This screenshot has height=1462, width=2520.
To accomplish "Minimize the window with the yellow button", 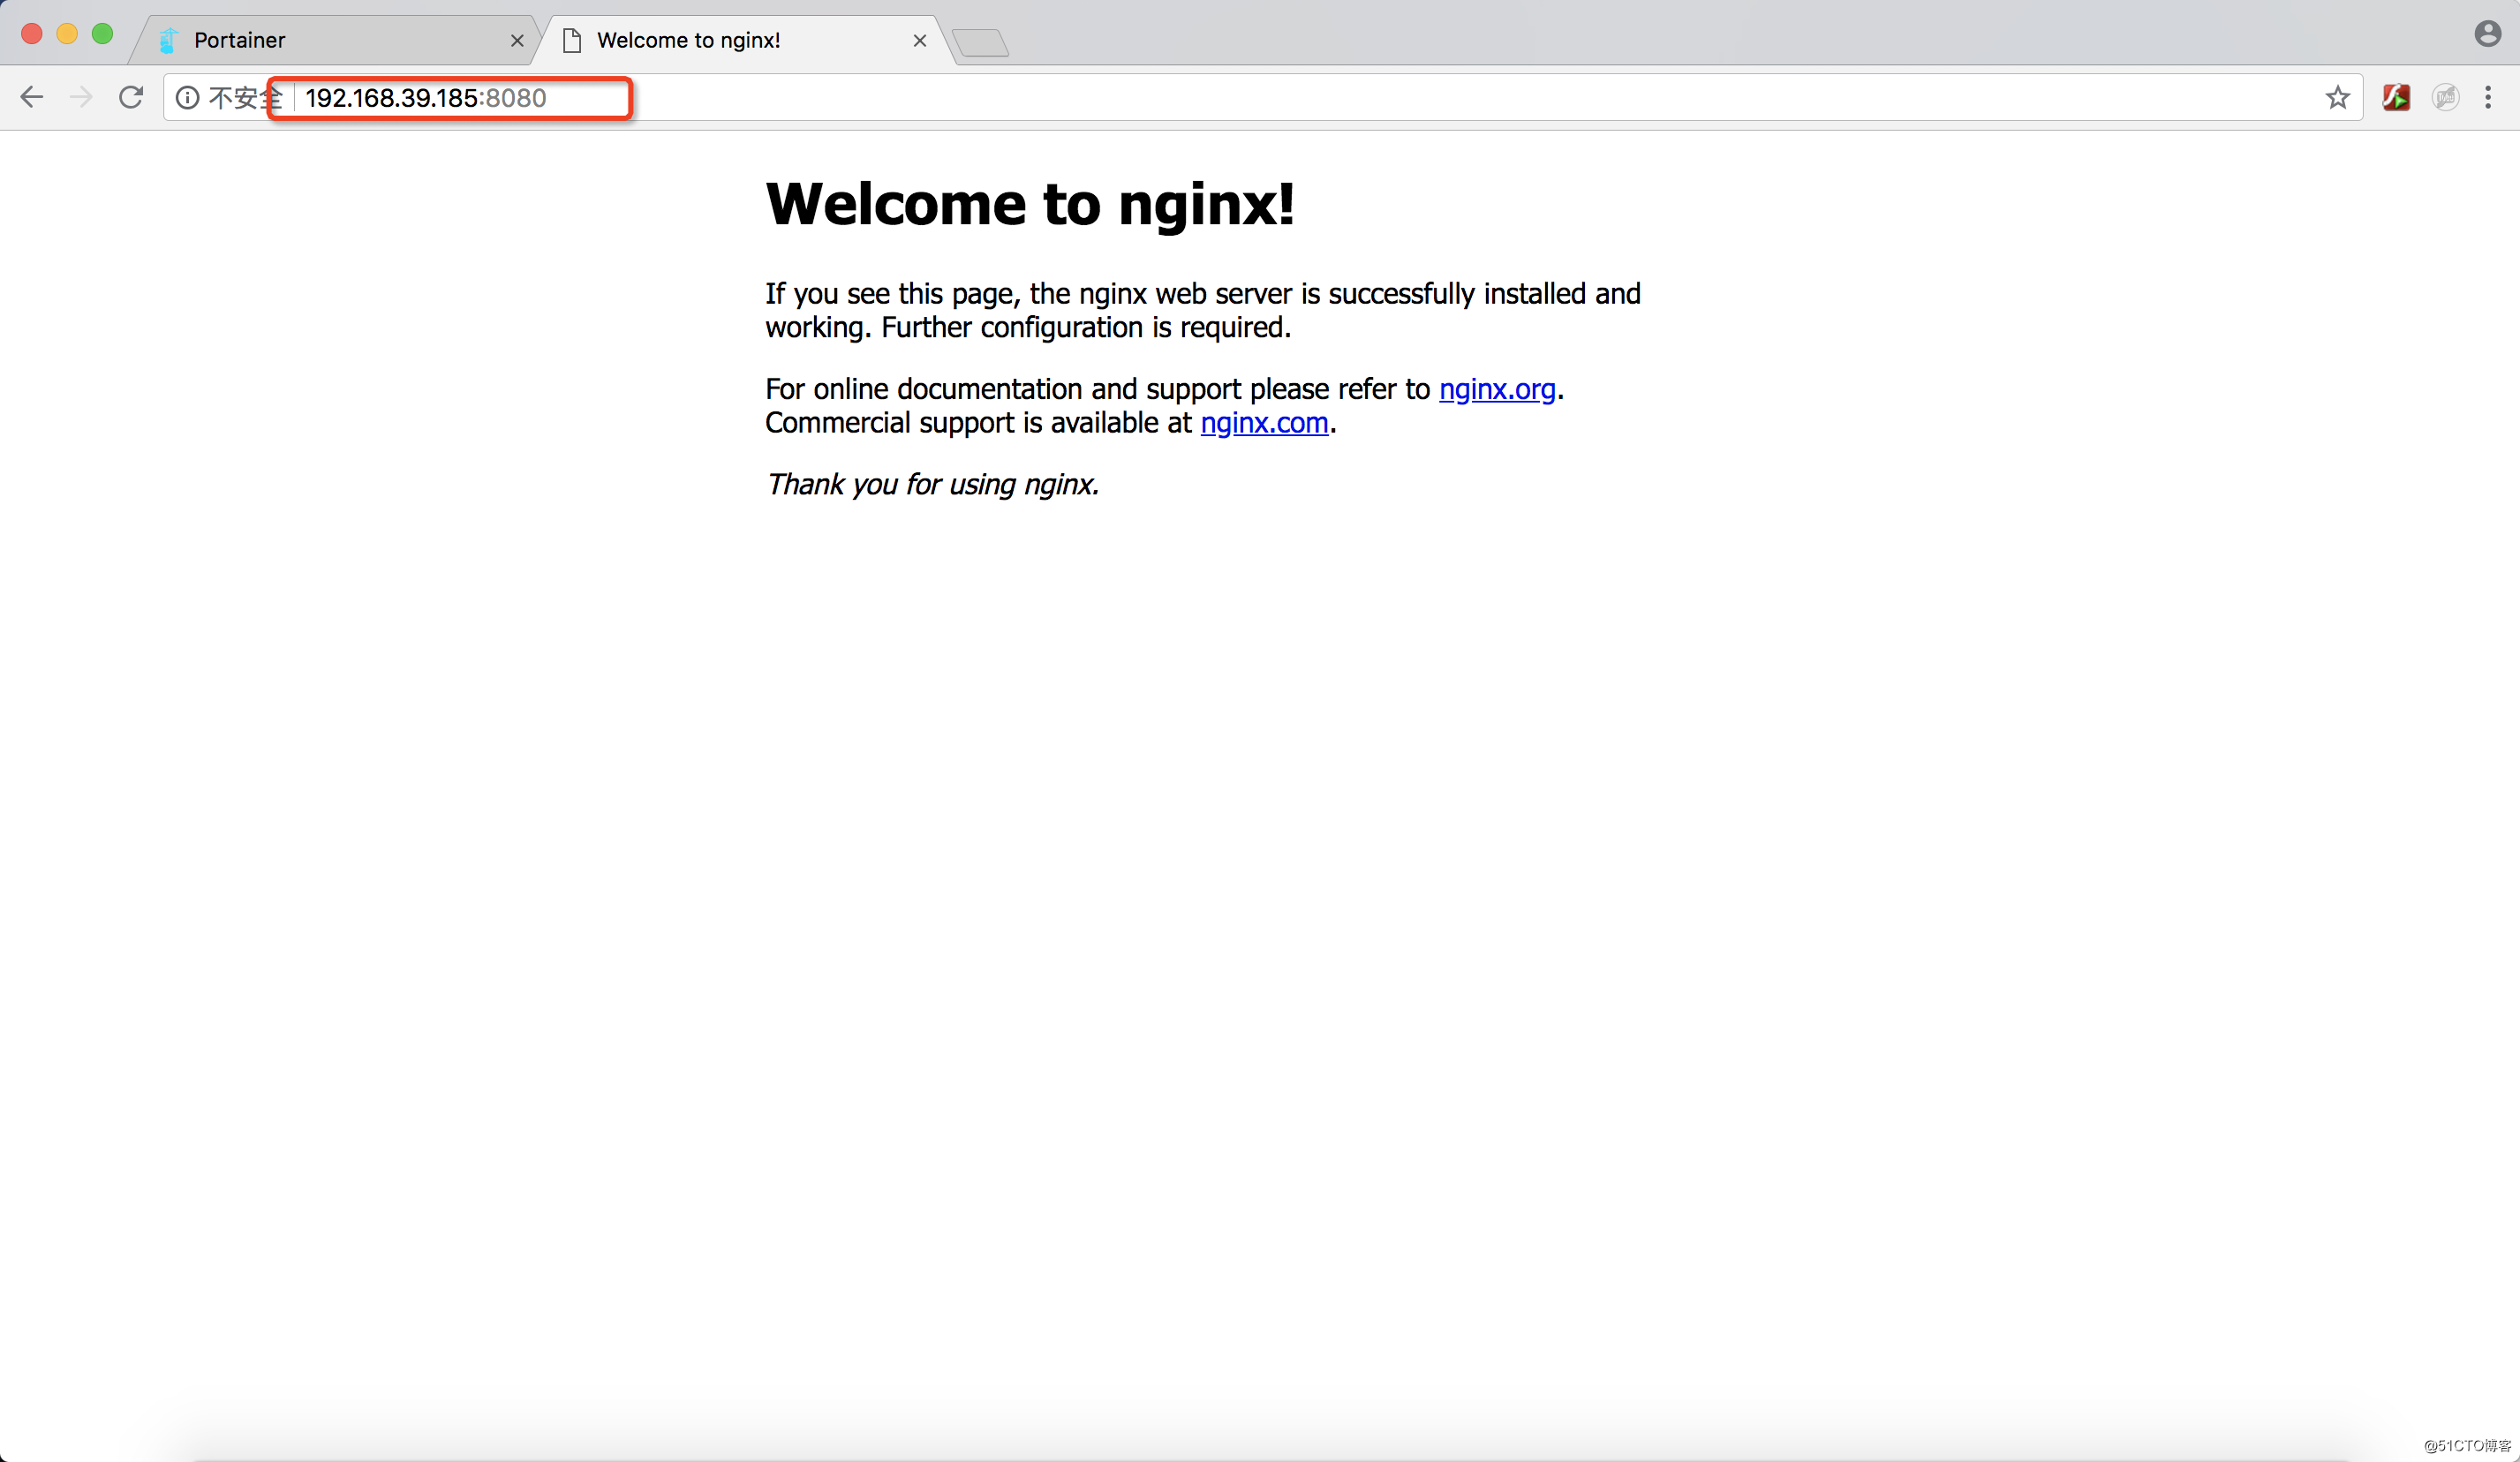I will click(67, 34).
